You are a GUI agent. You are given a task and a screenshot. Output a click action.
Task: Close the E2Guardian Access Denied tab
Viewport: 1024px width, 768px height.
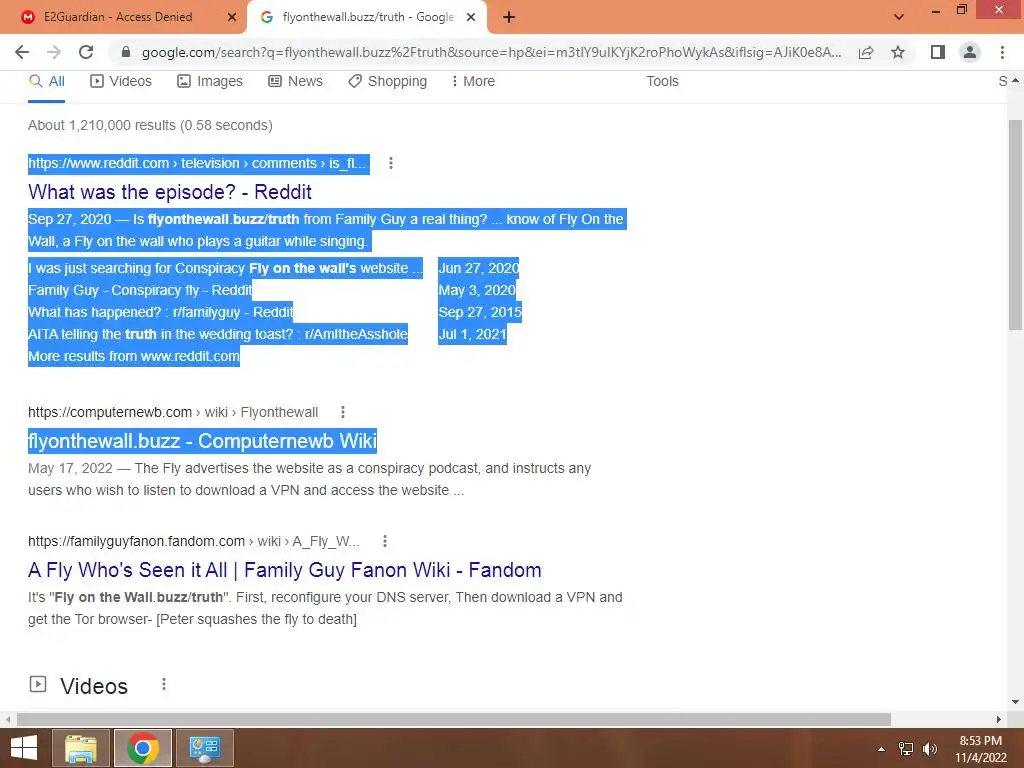click(232, 17)
